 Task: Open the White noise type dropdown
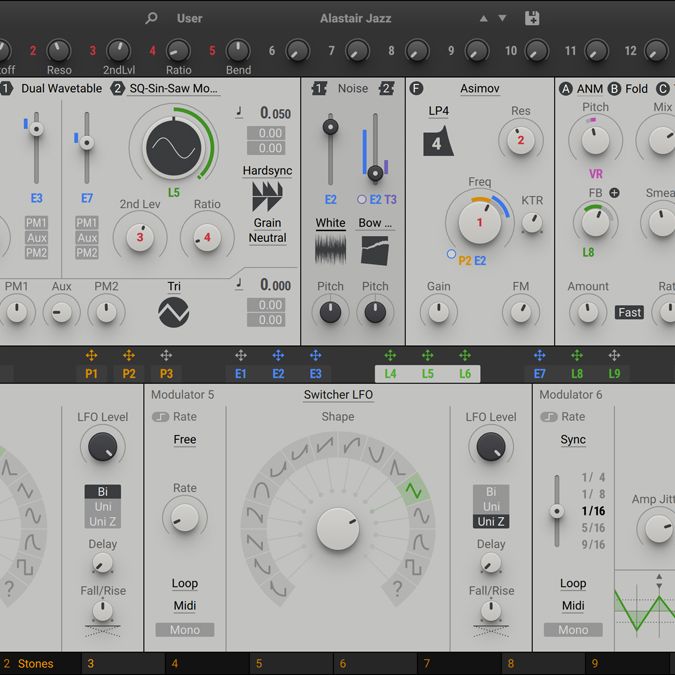(x=330, y=223)
